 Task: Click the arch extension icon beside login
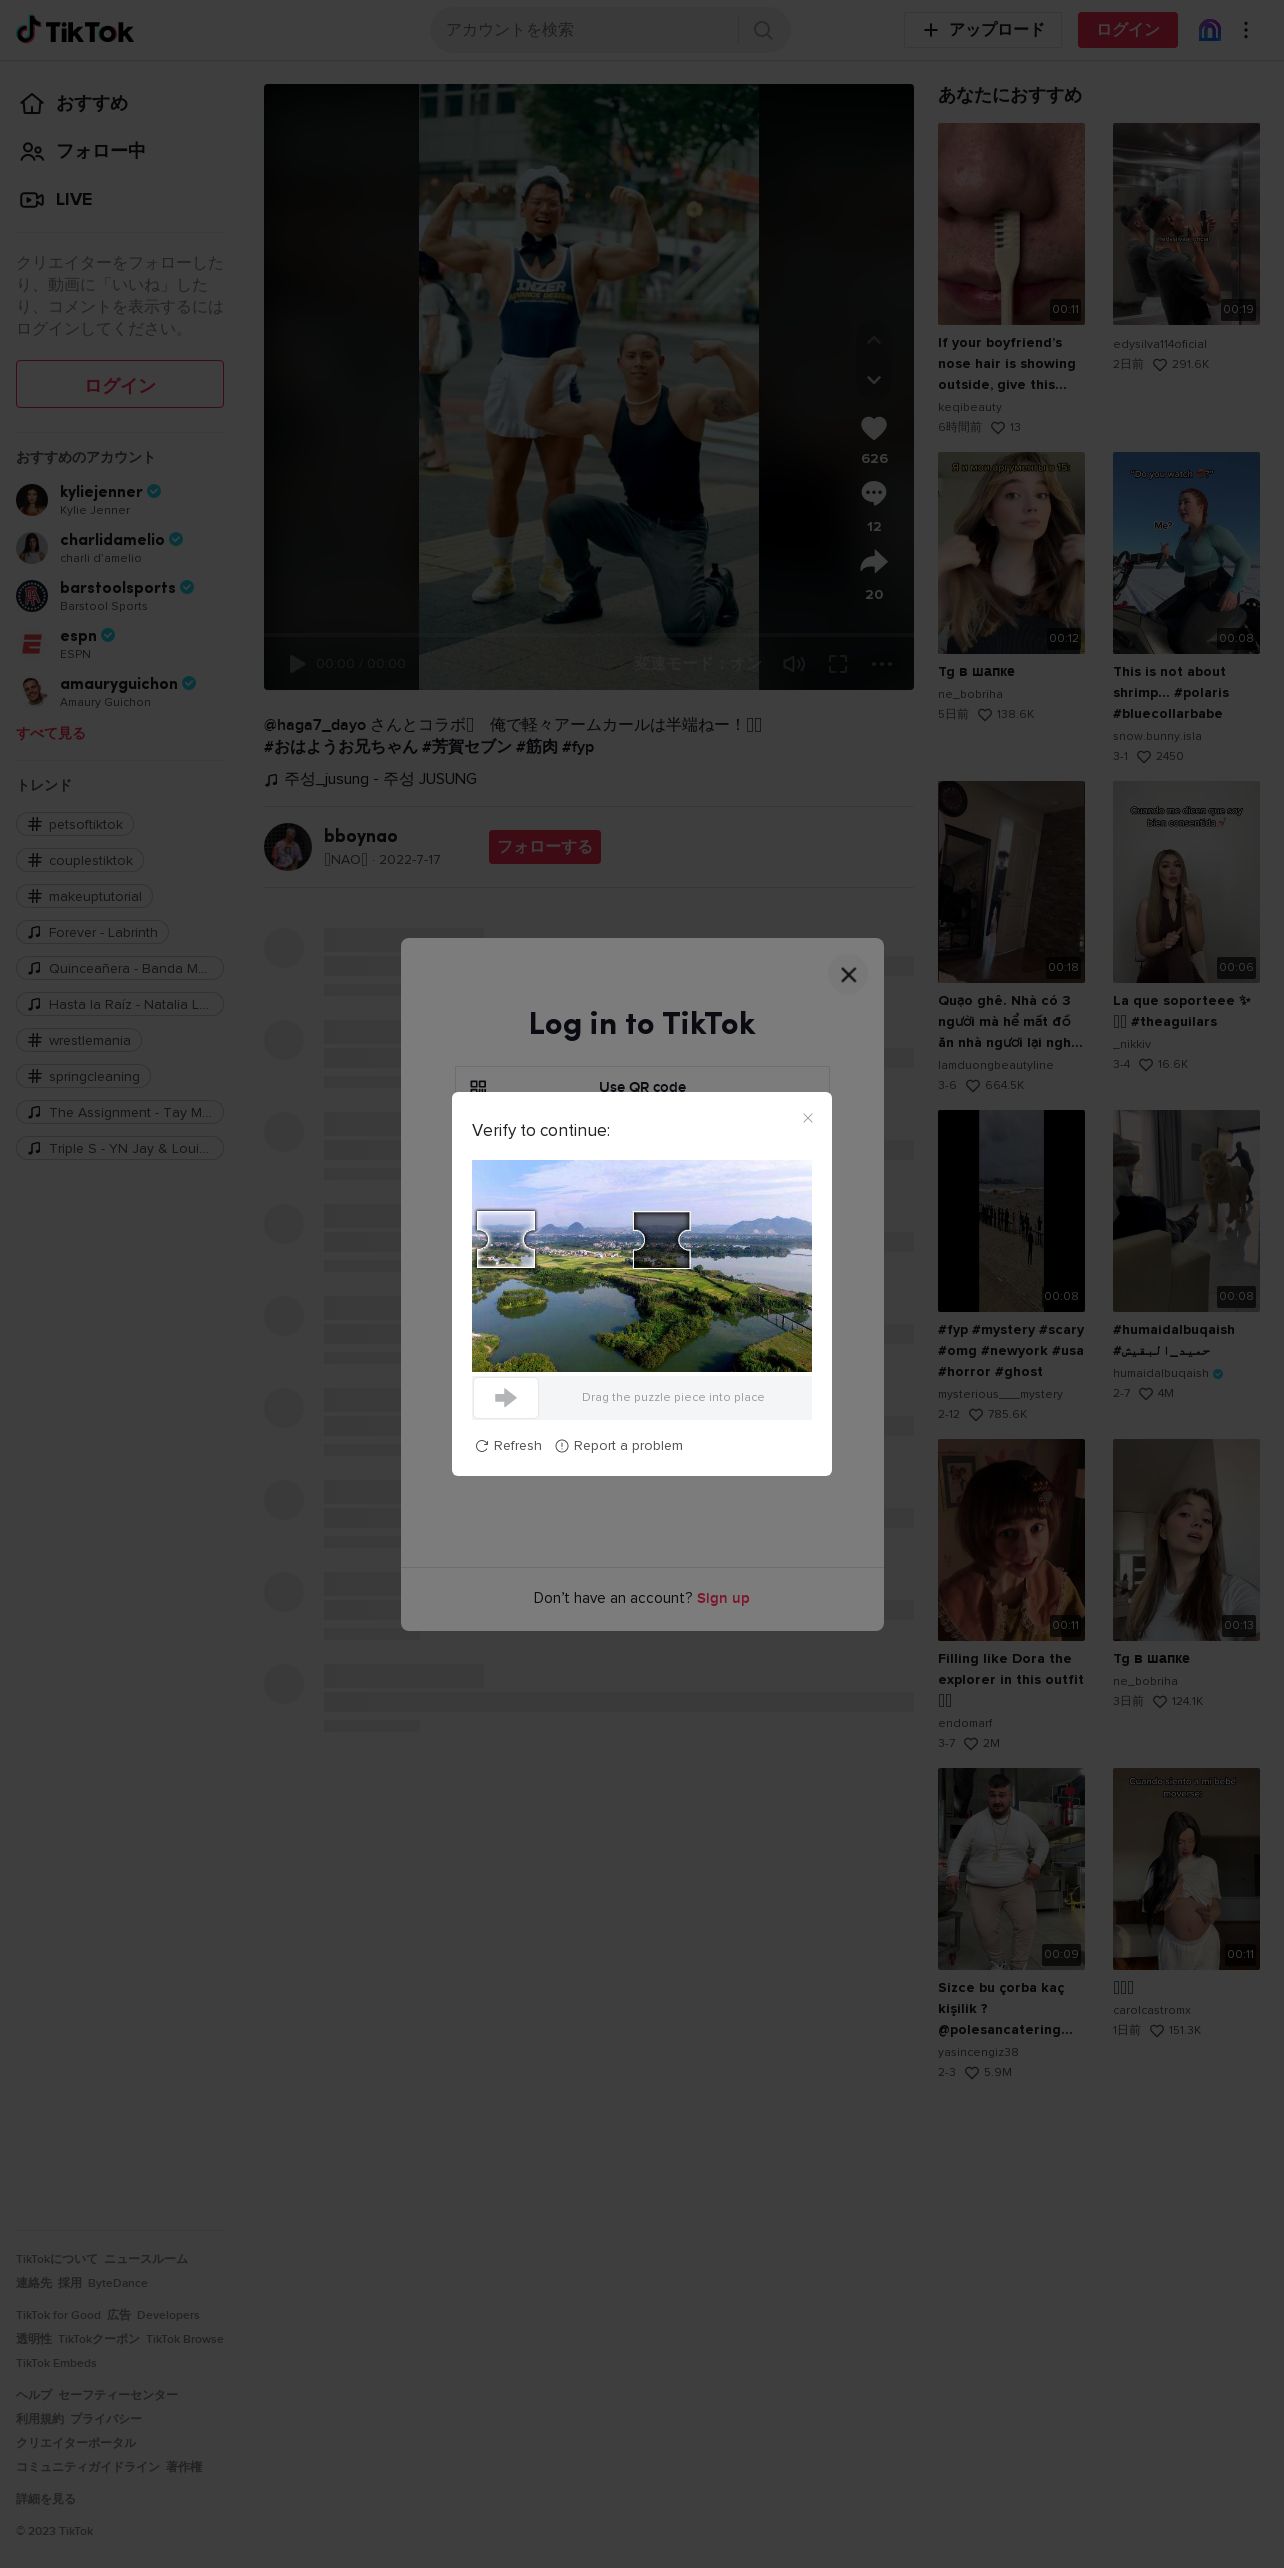click(1210, 30)
